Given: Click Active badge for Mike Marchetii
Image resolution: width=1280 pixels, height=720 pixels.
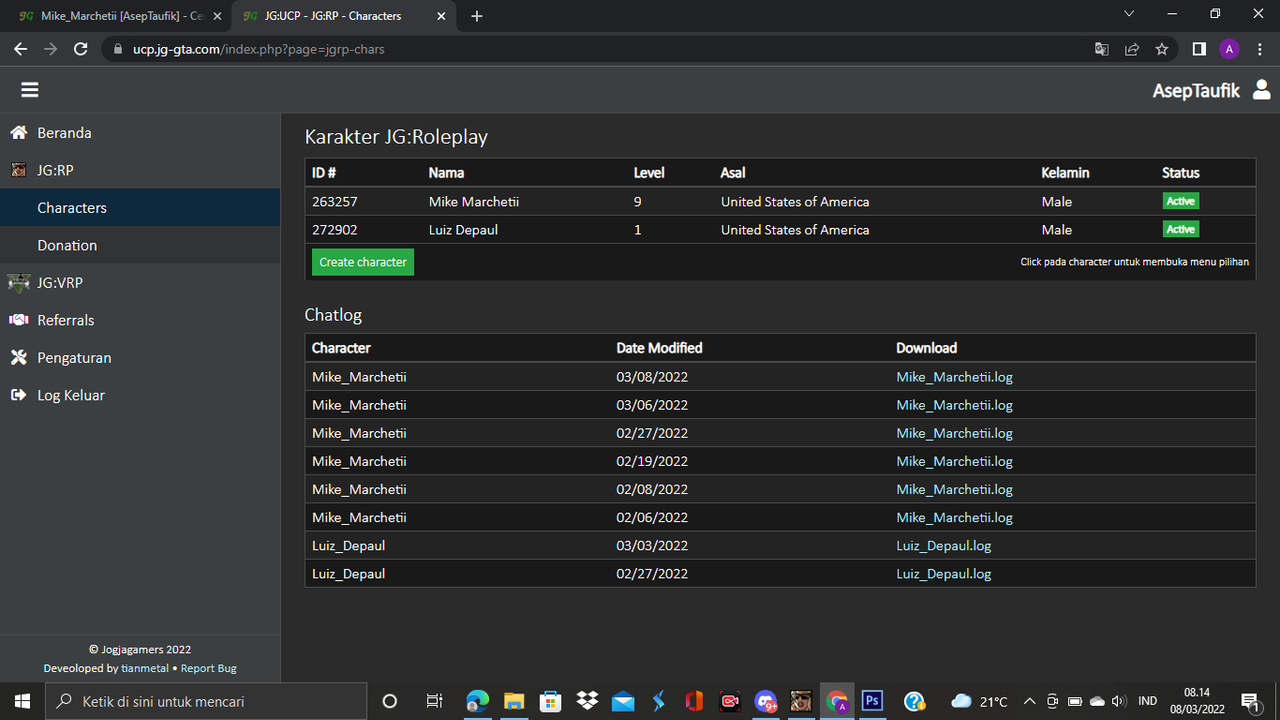Looking at the screenshot, I should [1180, 201].
